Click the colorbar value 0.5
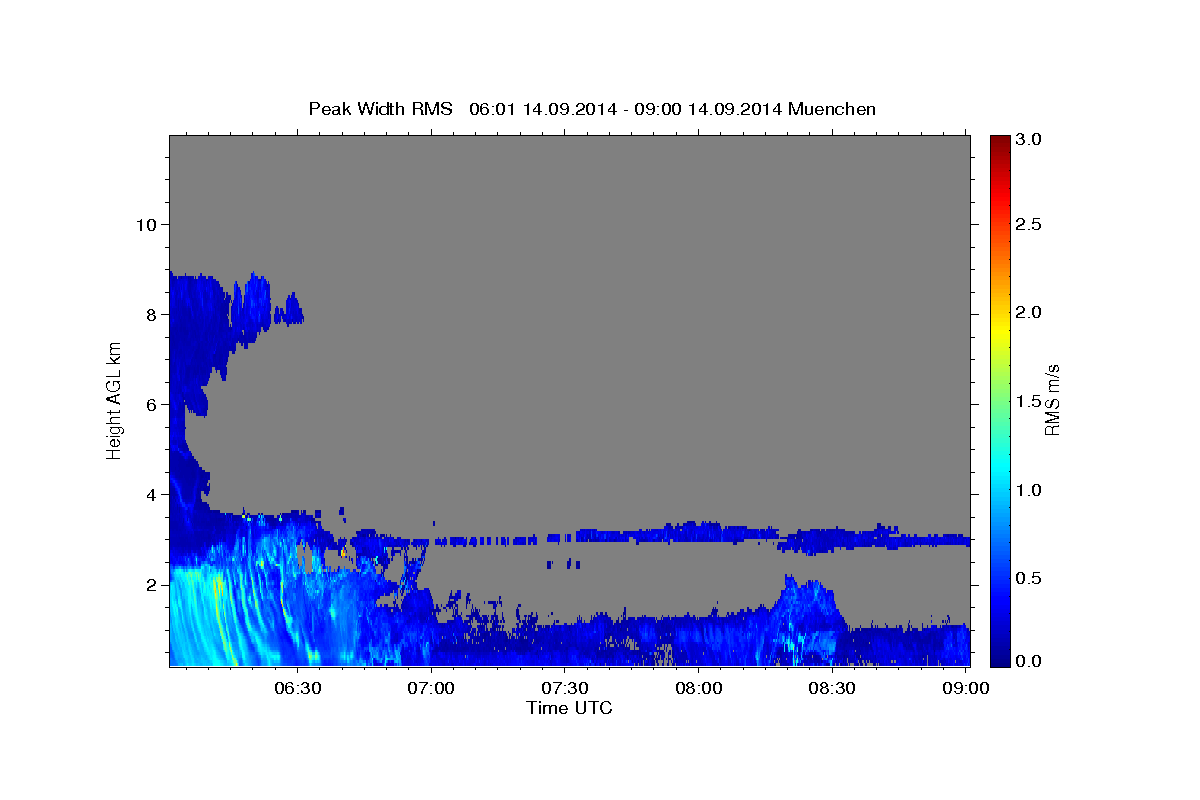 coord(1029,578)
